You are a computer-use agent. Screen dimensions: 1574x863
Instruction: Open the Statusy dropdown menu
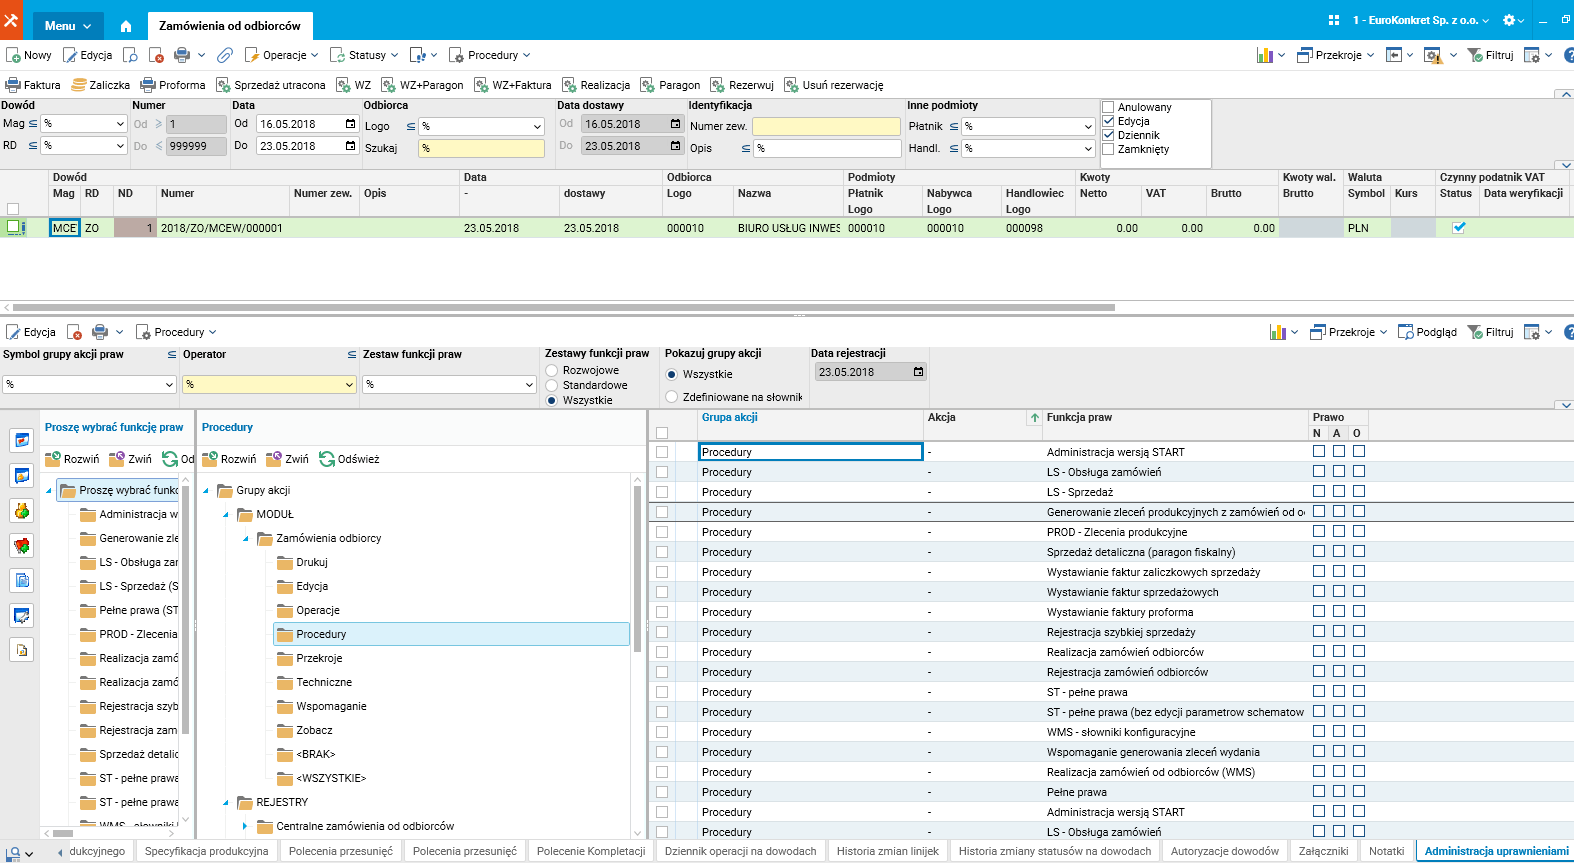point(366,55)
